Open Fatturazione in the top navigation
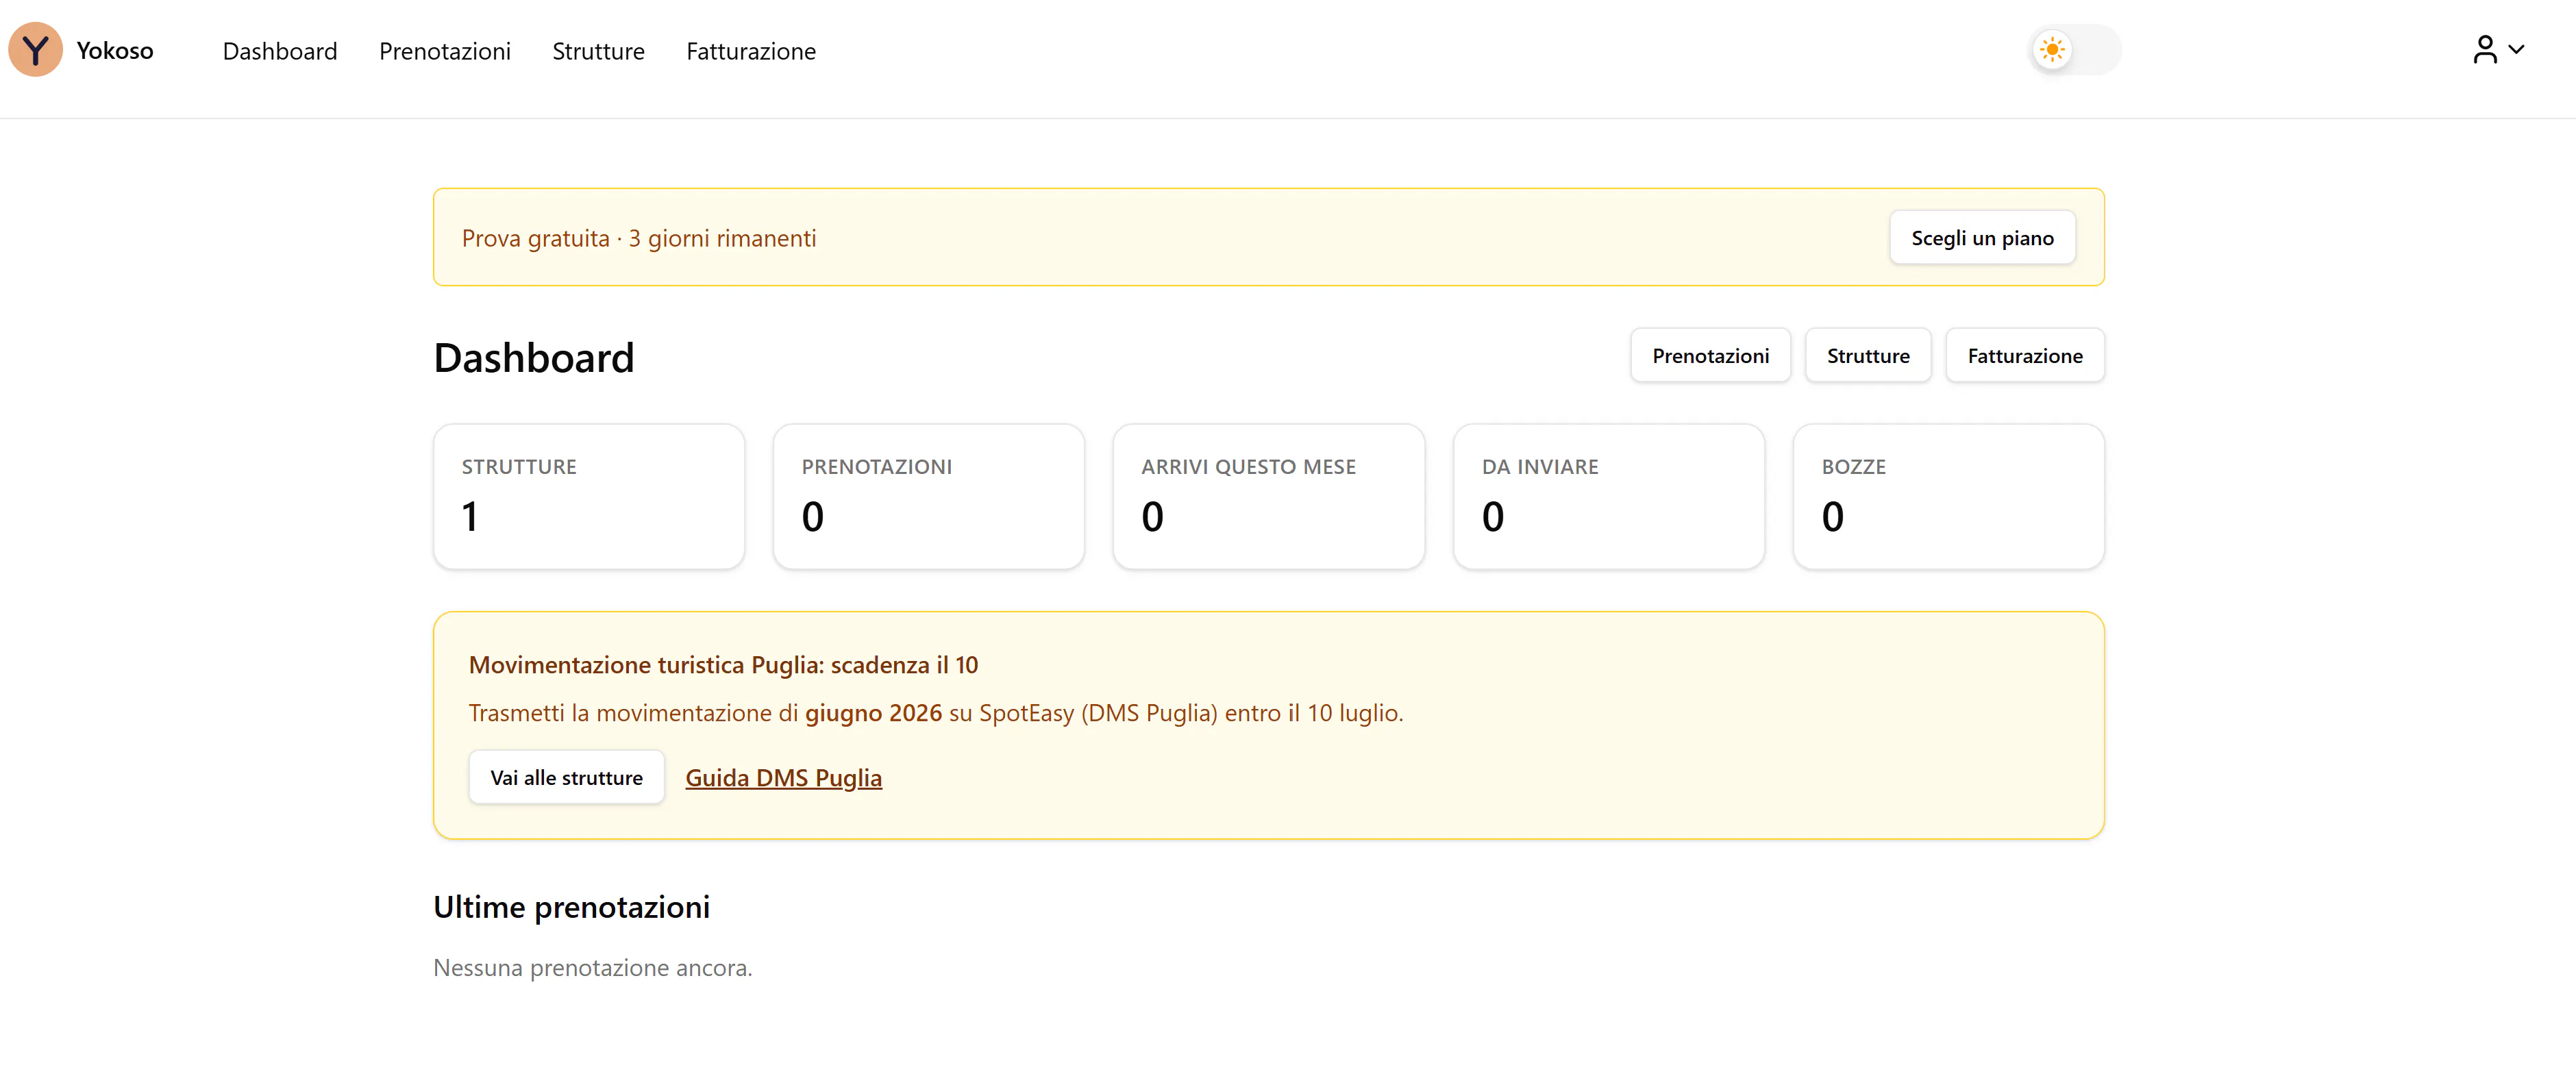Viewport: 2576px width, 1087px height. pos(751,51)
